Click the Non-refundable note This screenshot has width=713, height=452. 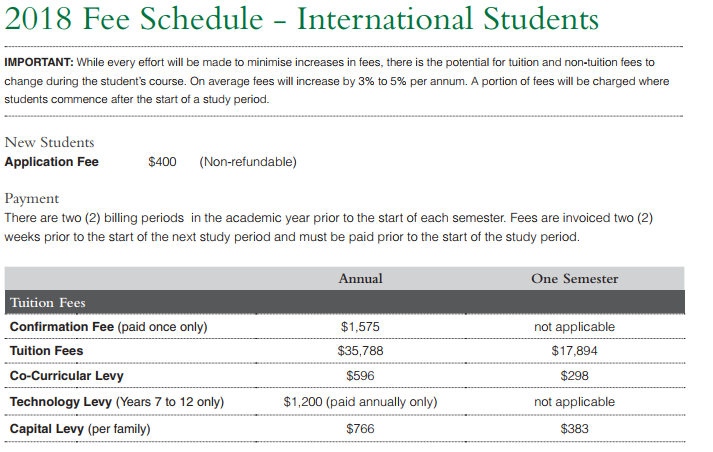[x=247, y=162]
